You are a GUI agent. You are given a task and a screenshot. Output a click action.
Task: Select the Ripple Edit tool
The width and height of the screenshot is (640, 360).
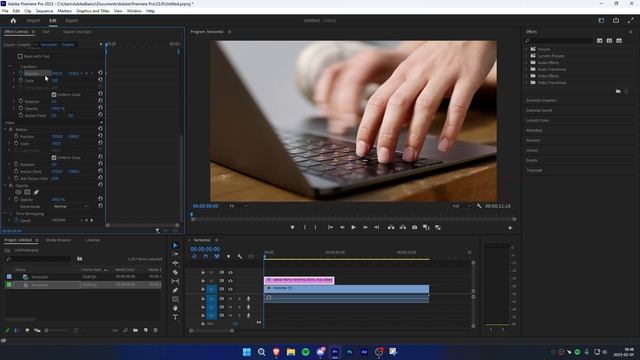pos(175,263)
